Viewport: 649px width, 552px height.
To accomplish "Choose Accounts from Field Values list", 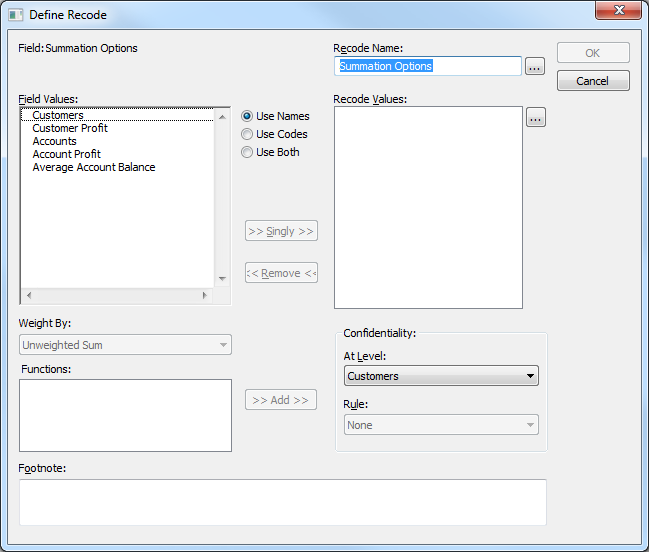I will pos(54,141).
